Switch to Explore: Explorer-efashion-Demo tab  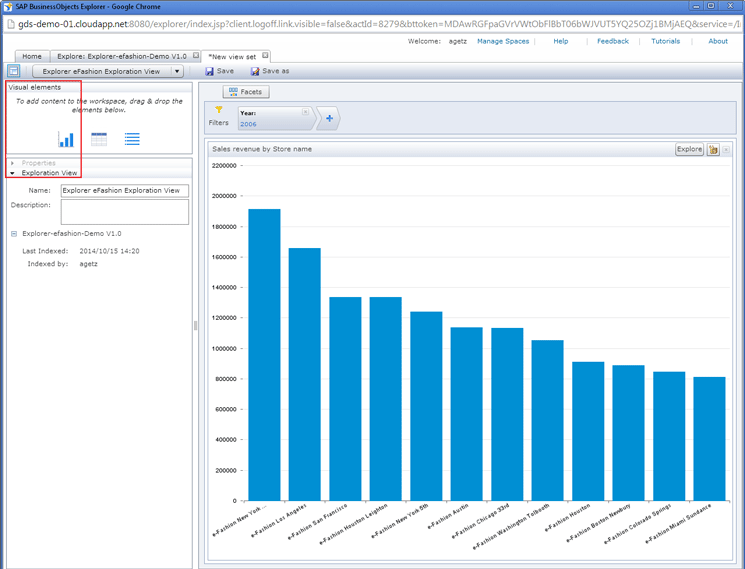coord(121,56)
